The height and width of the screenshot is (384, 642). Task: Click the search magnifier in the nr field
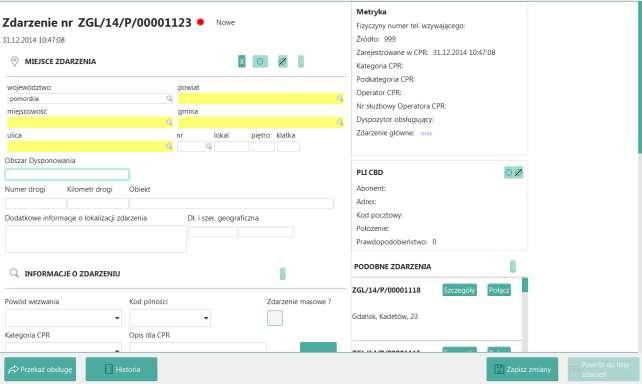click(208, 146)
